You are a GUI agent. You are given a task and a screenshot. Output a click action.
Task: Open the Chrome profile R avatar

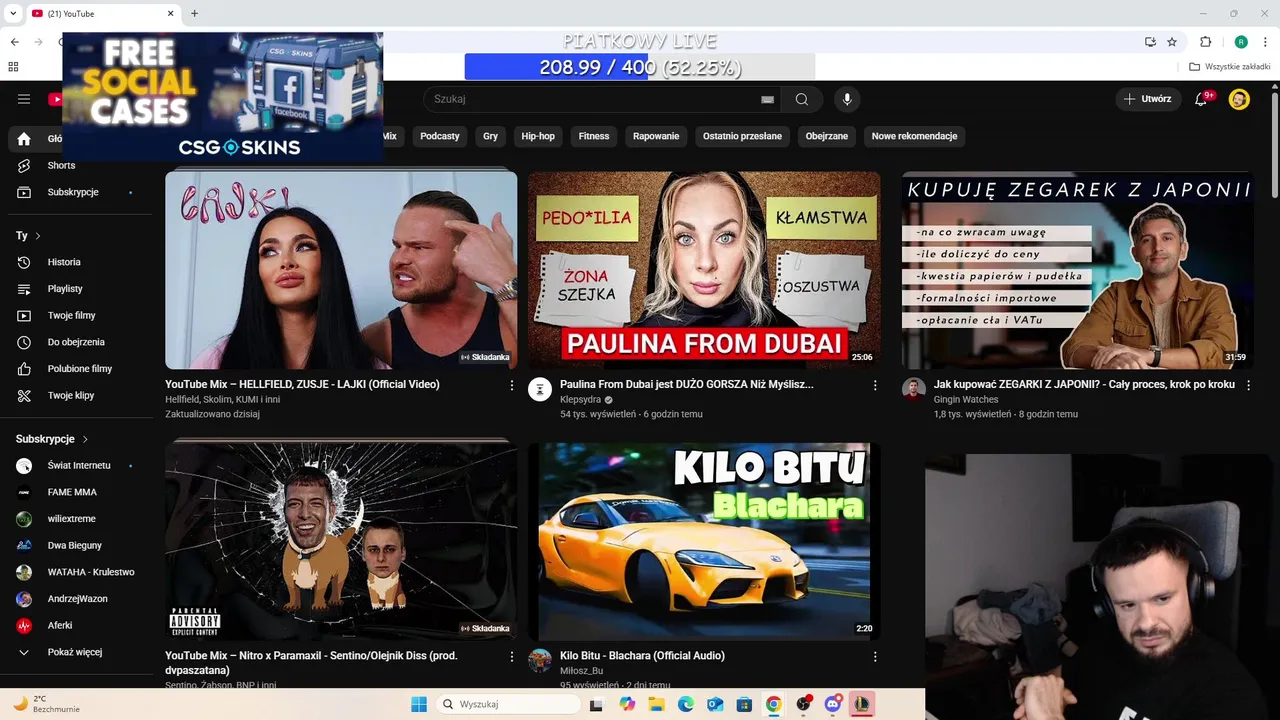pyautogui.click(x=1241, y=42)
